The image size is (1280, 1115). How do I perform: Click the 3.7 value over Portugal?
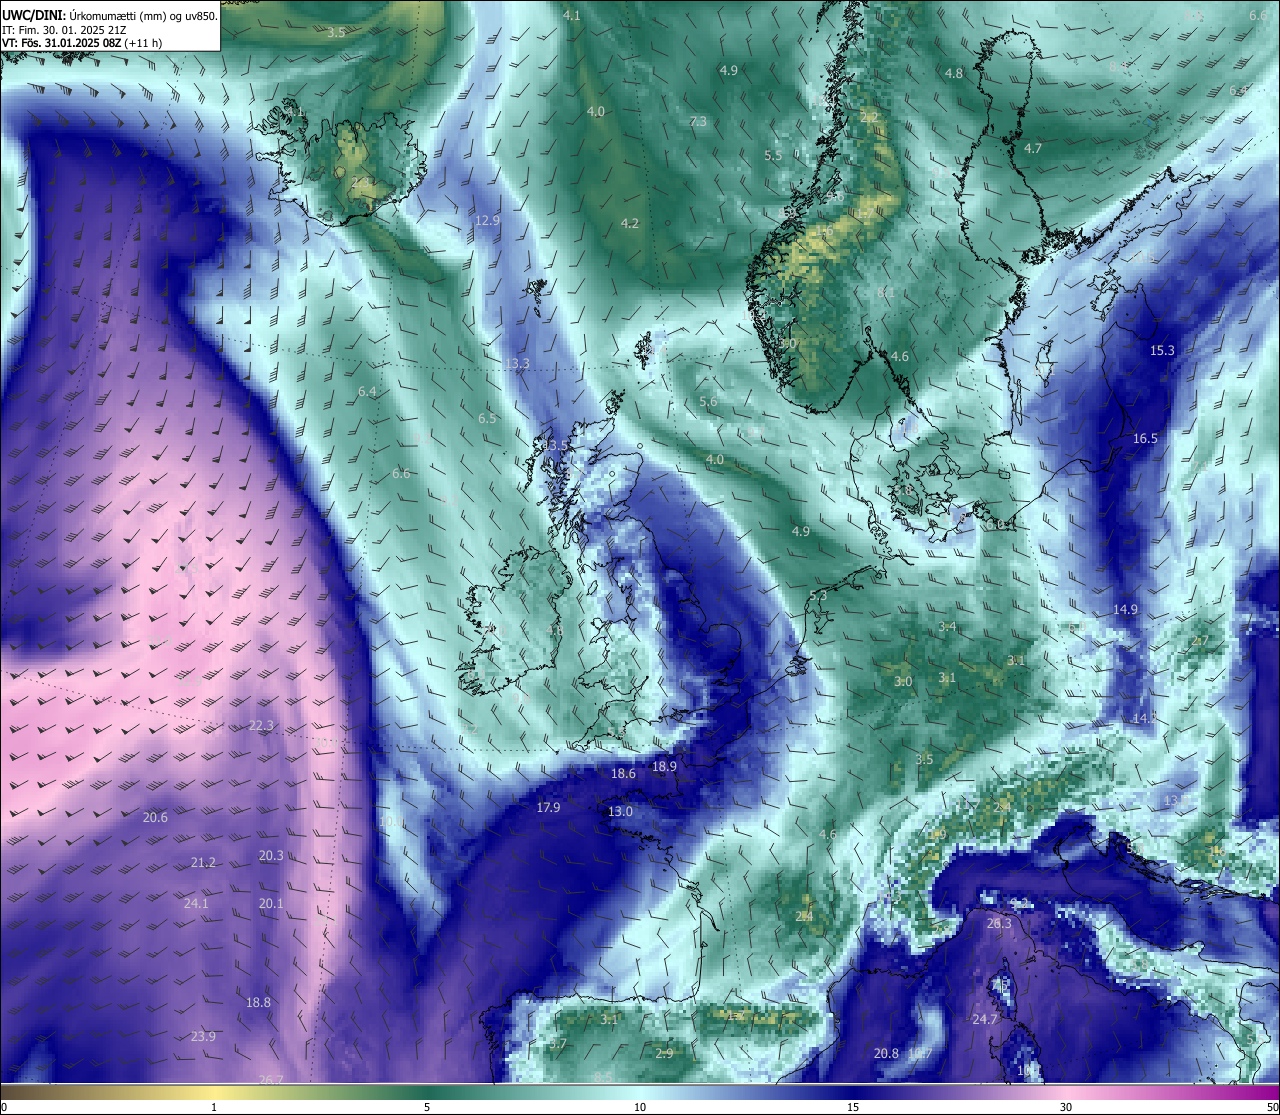click(558, 1043)
